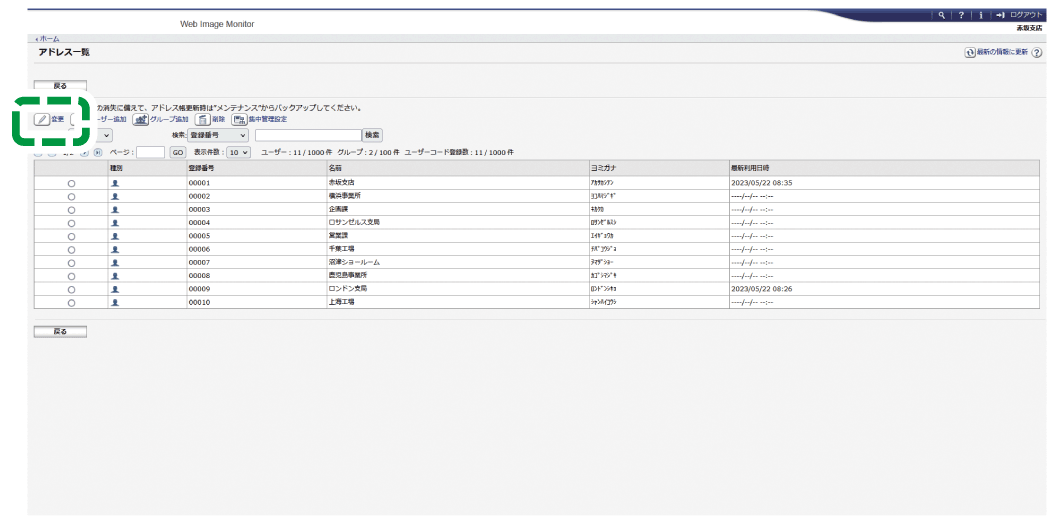Open help via the question mark in header
This screenshot has width=1052, height=524.
click(960, 15)
